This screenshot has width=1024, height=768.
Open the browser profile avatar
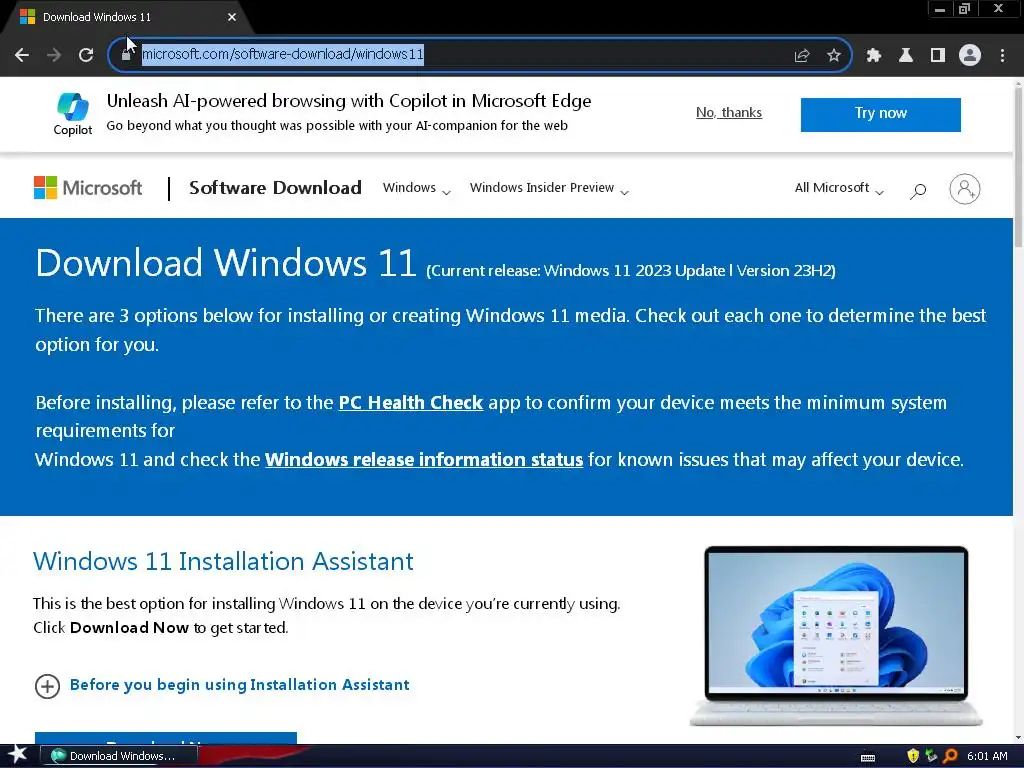pyautogui.click(x=970, y=55)
